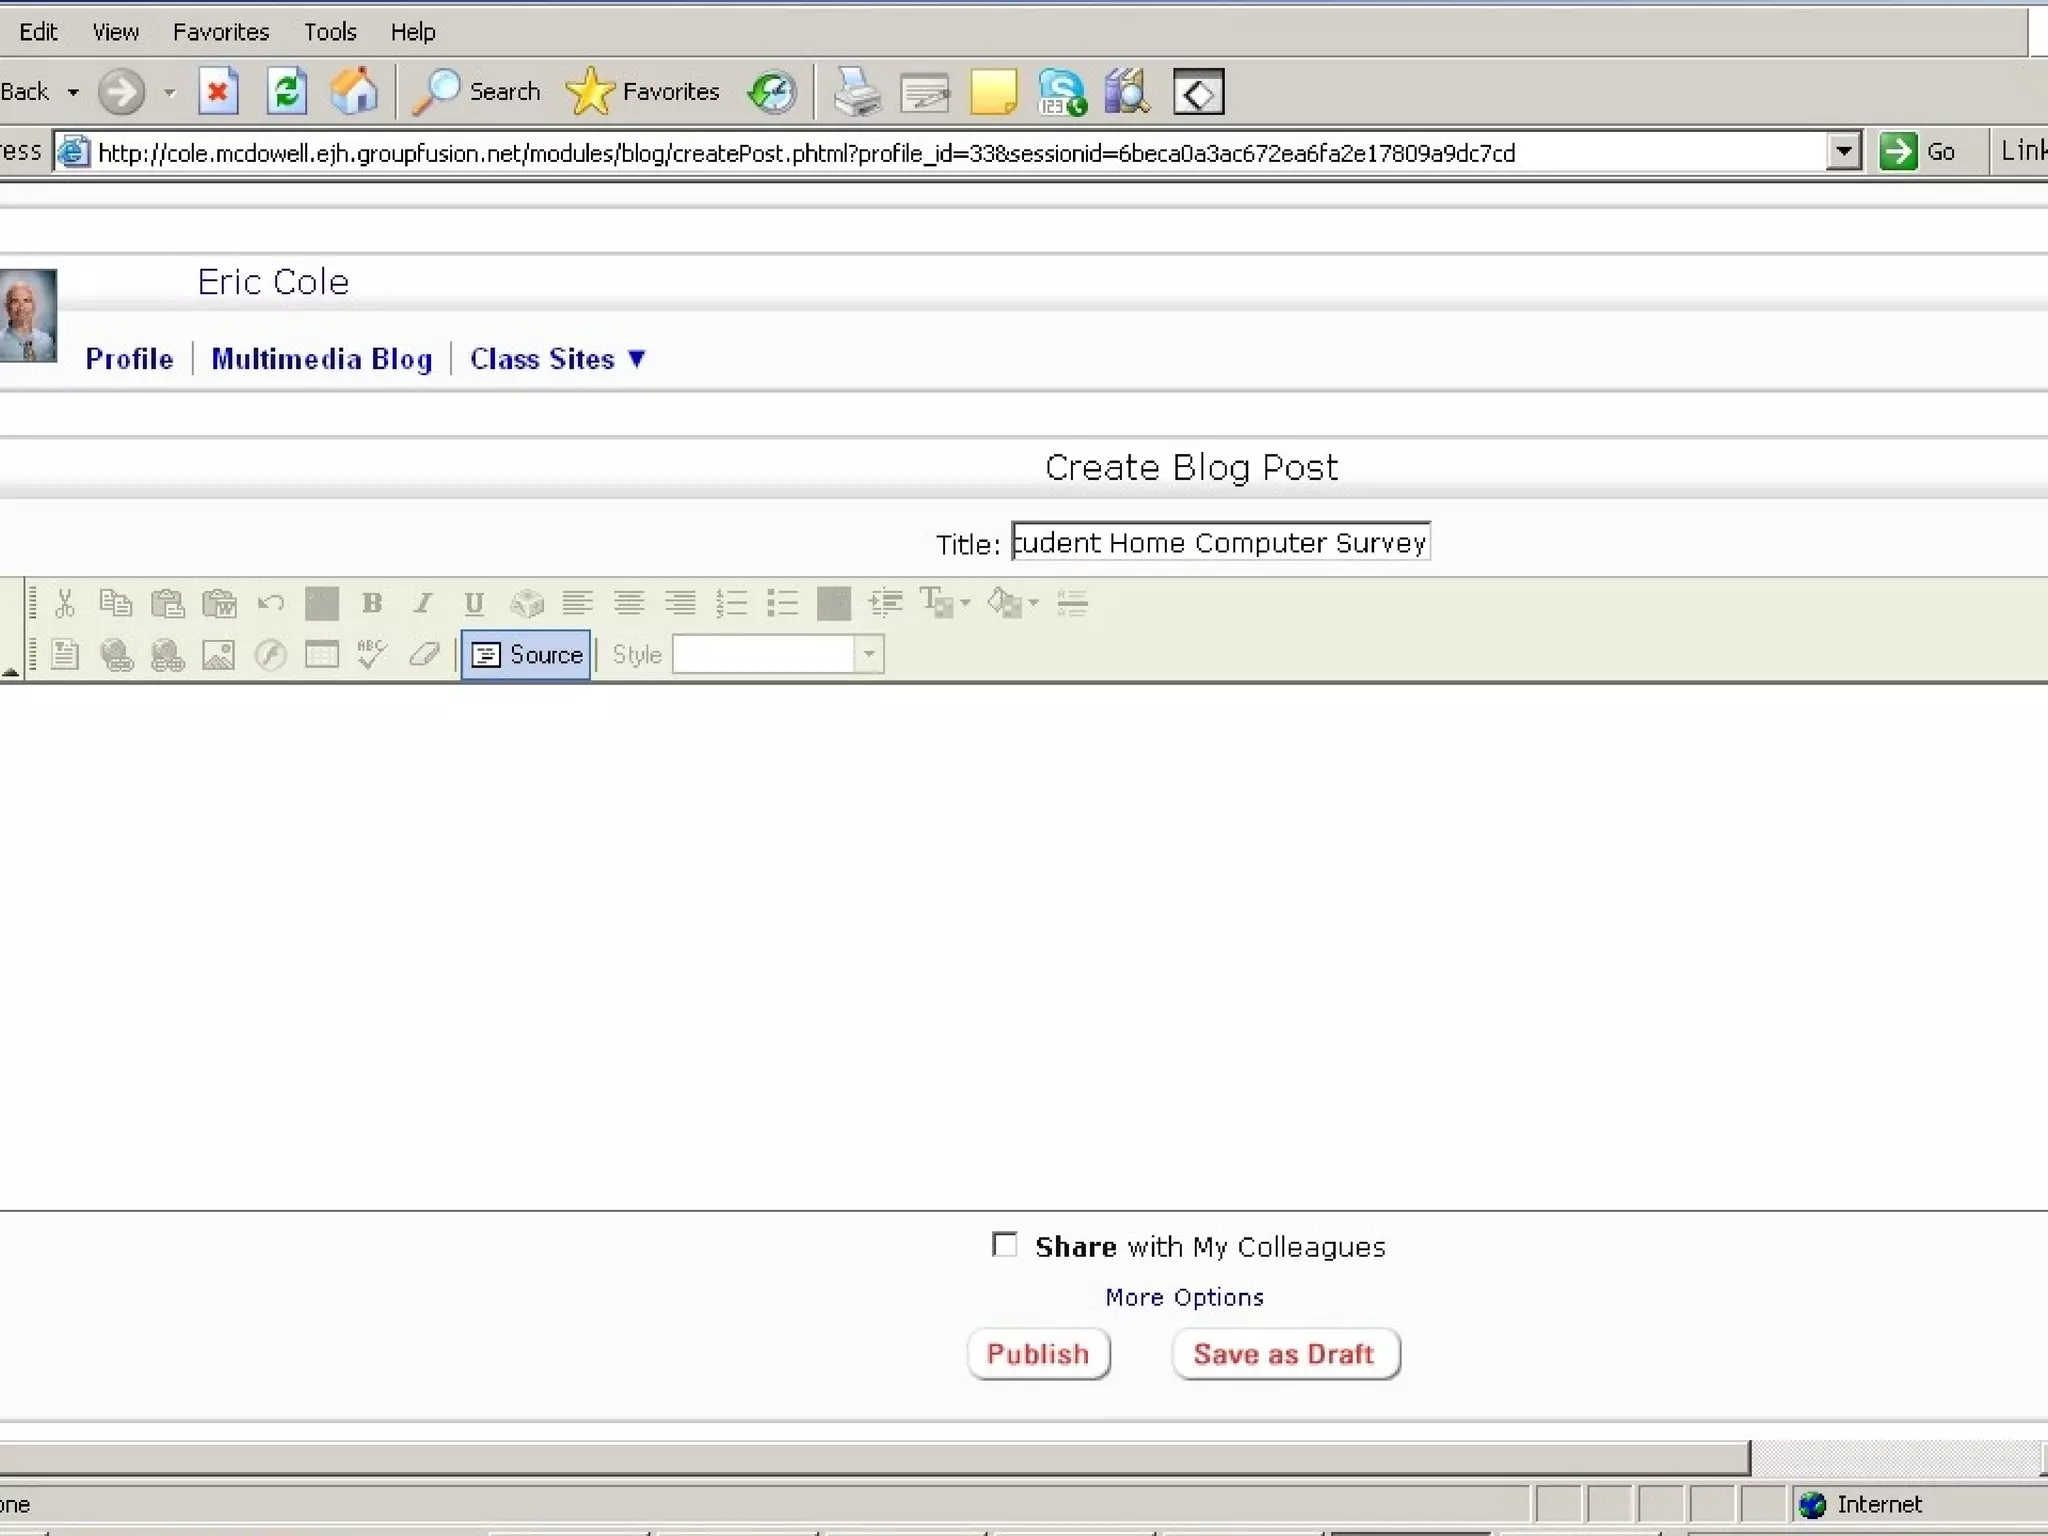Check Share with My Colleagues box

click(1004, 1245)
